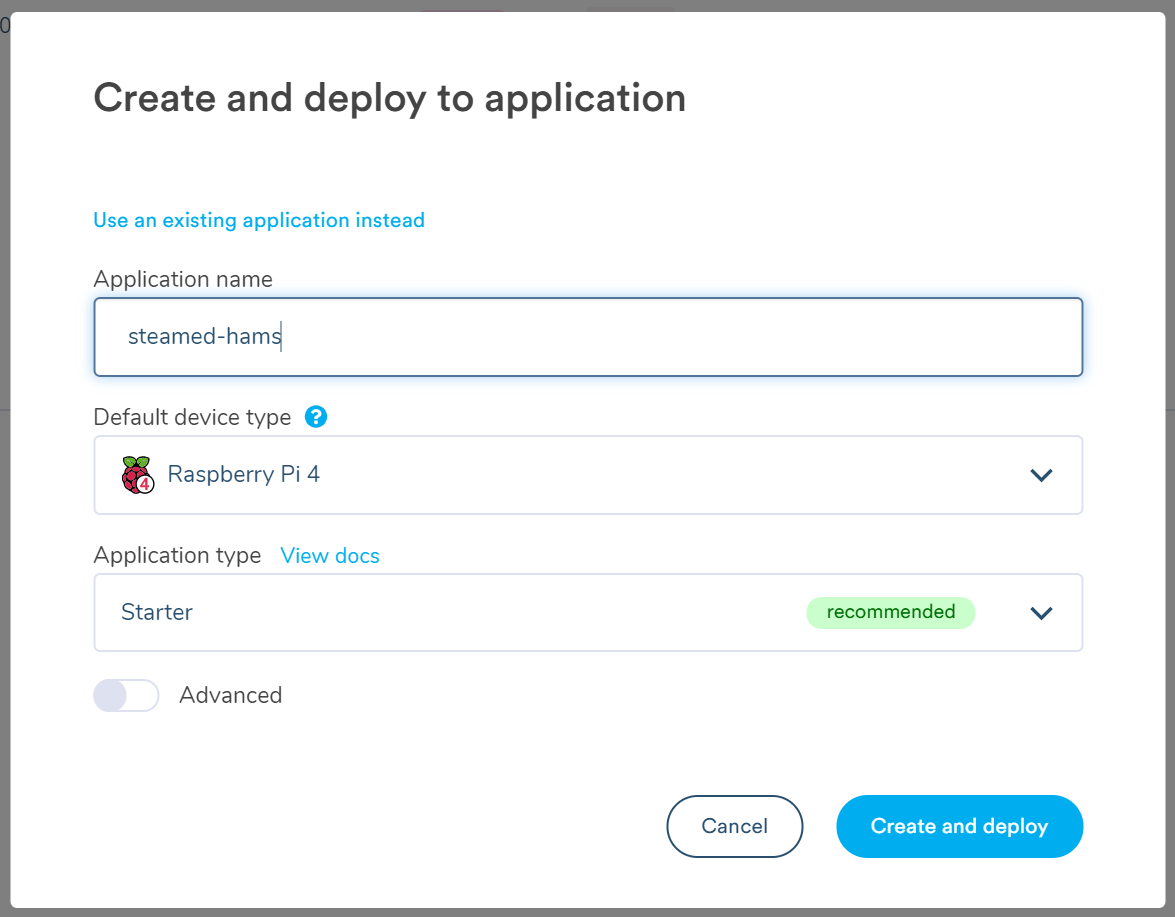Click the Create and deploy to application heading

pyautogui.click(x=389, y=97)
